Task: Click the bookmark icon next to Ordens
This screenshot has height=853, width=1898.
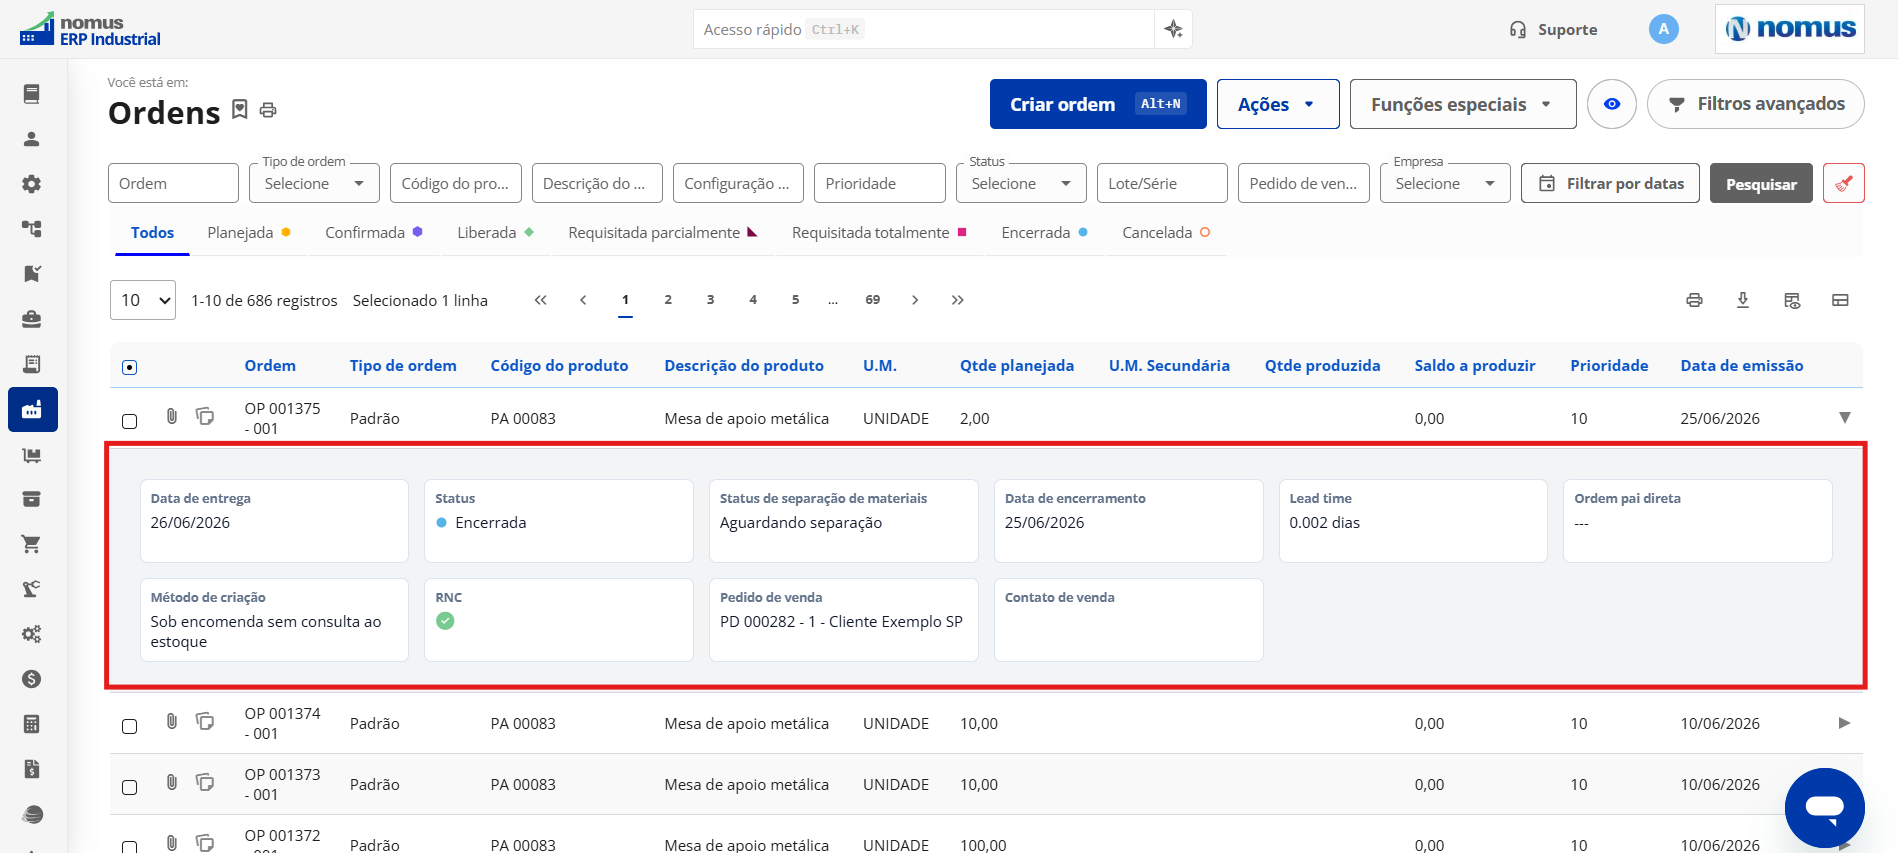Action: point(240,109)
